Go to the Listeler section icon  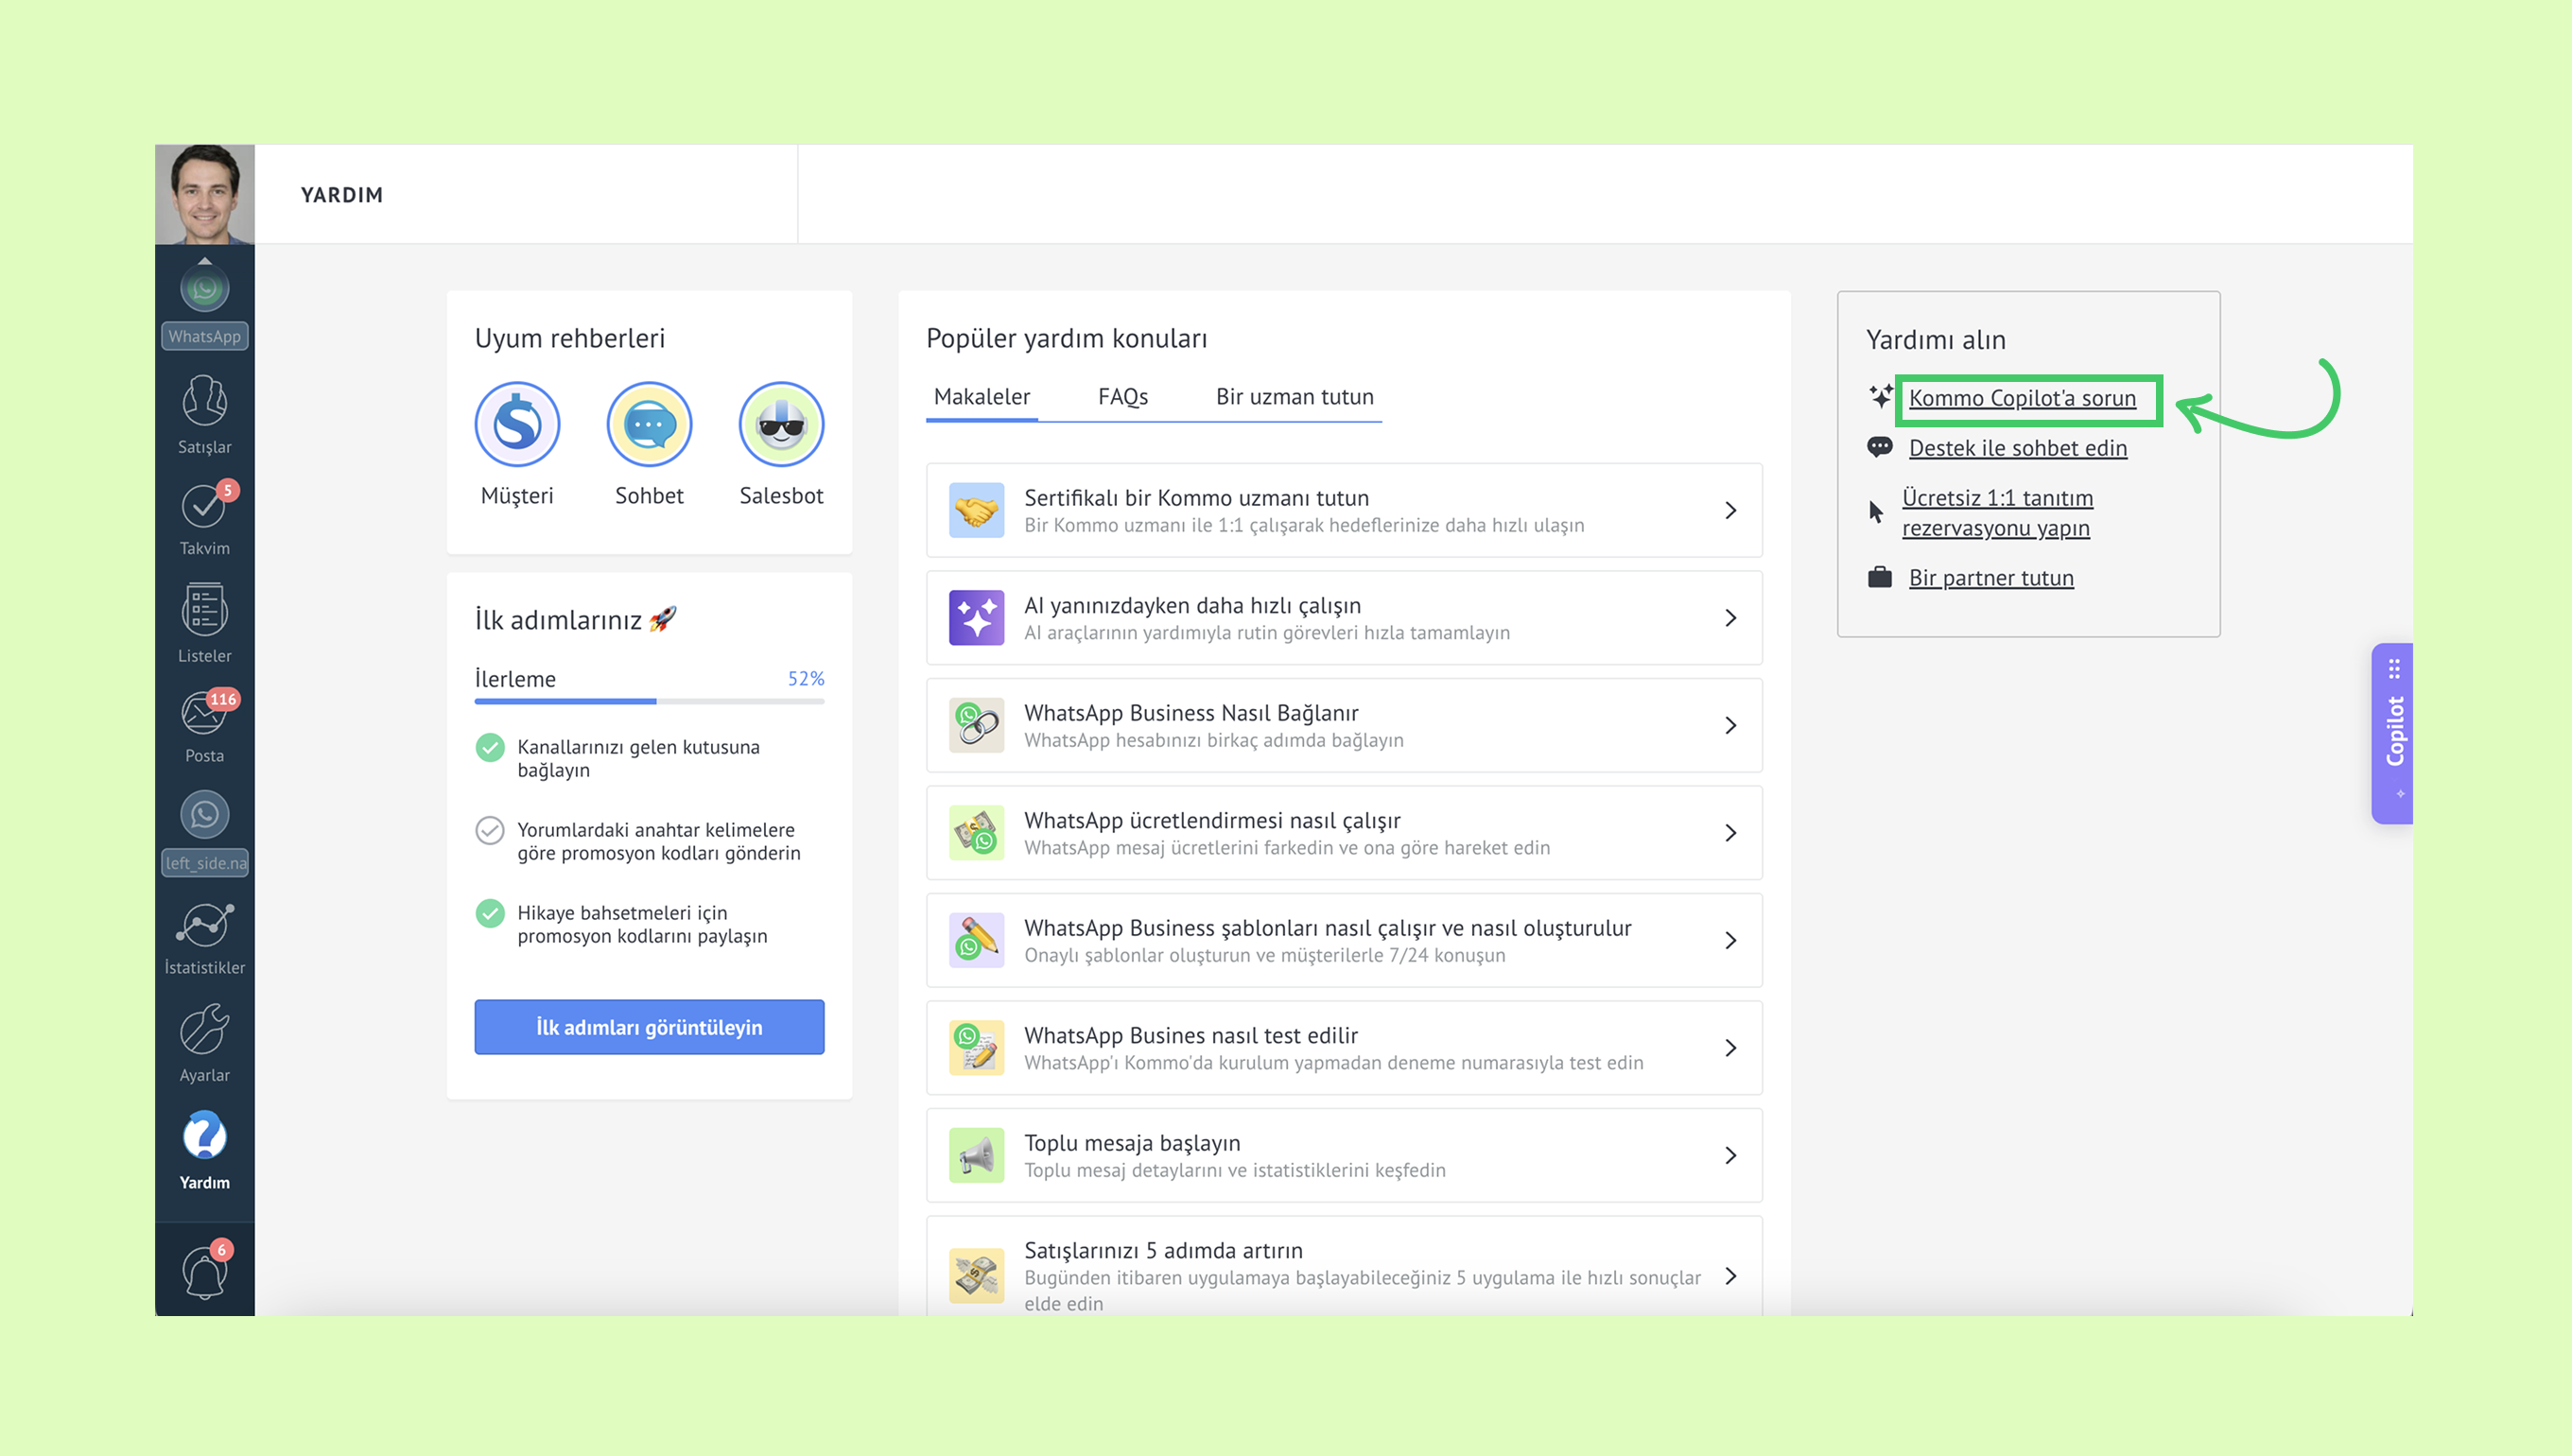(204, 610)
